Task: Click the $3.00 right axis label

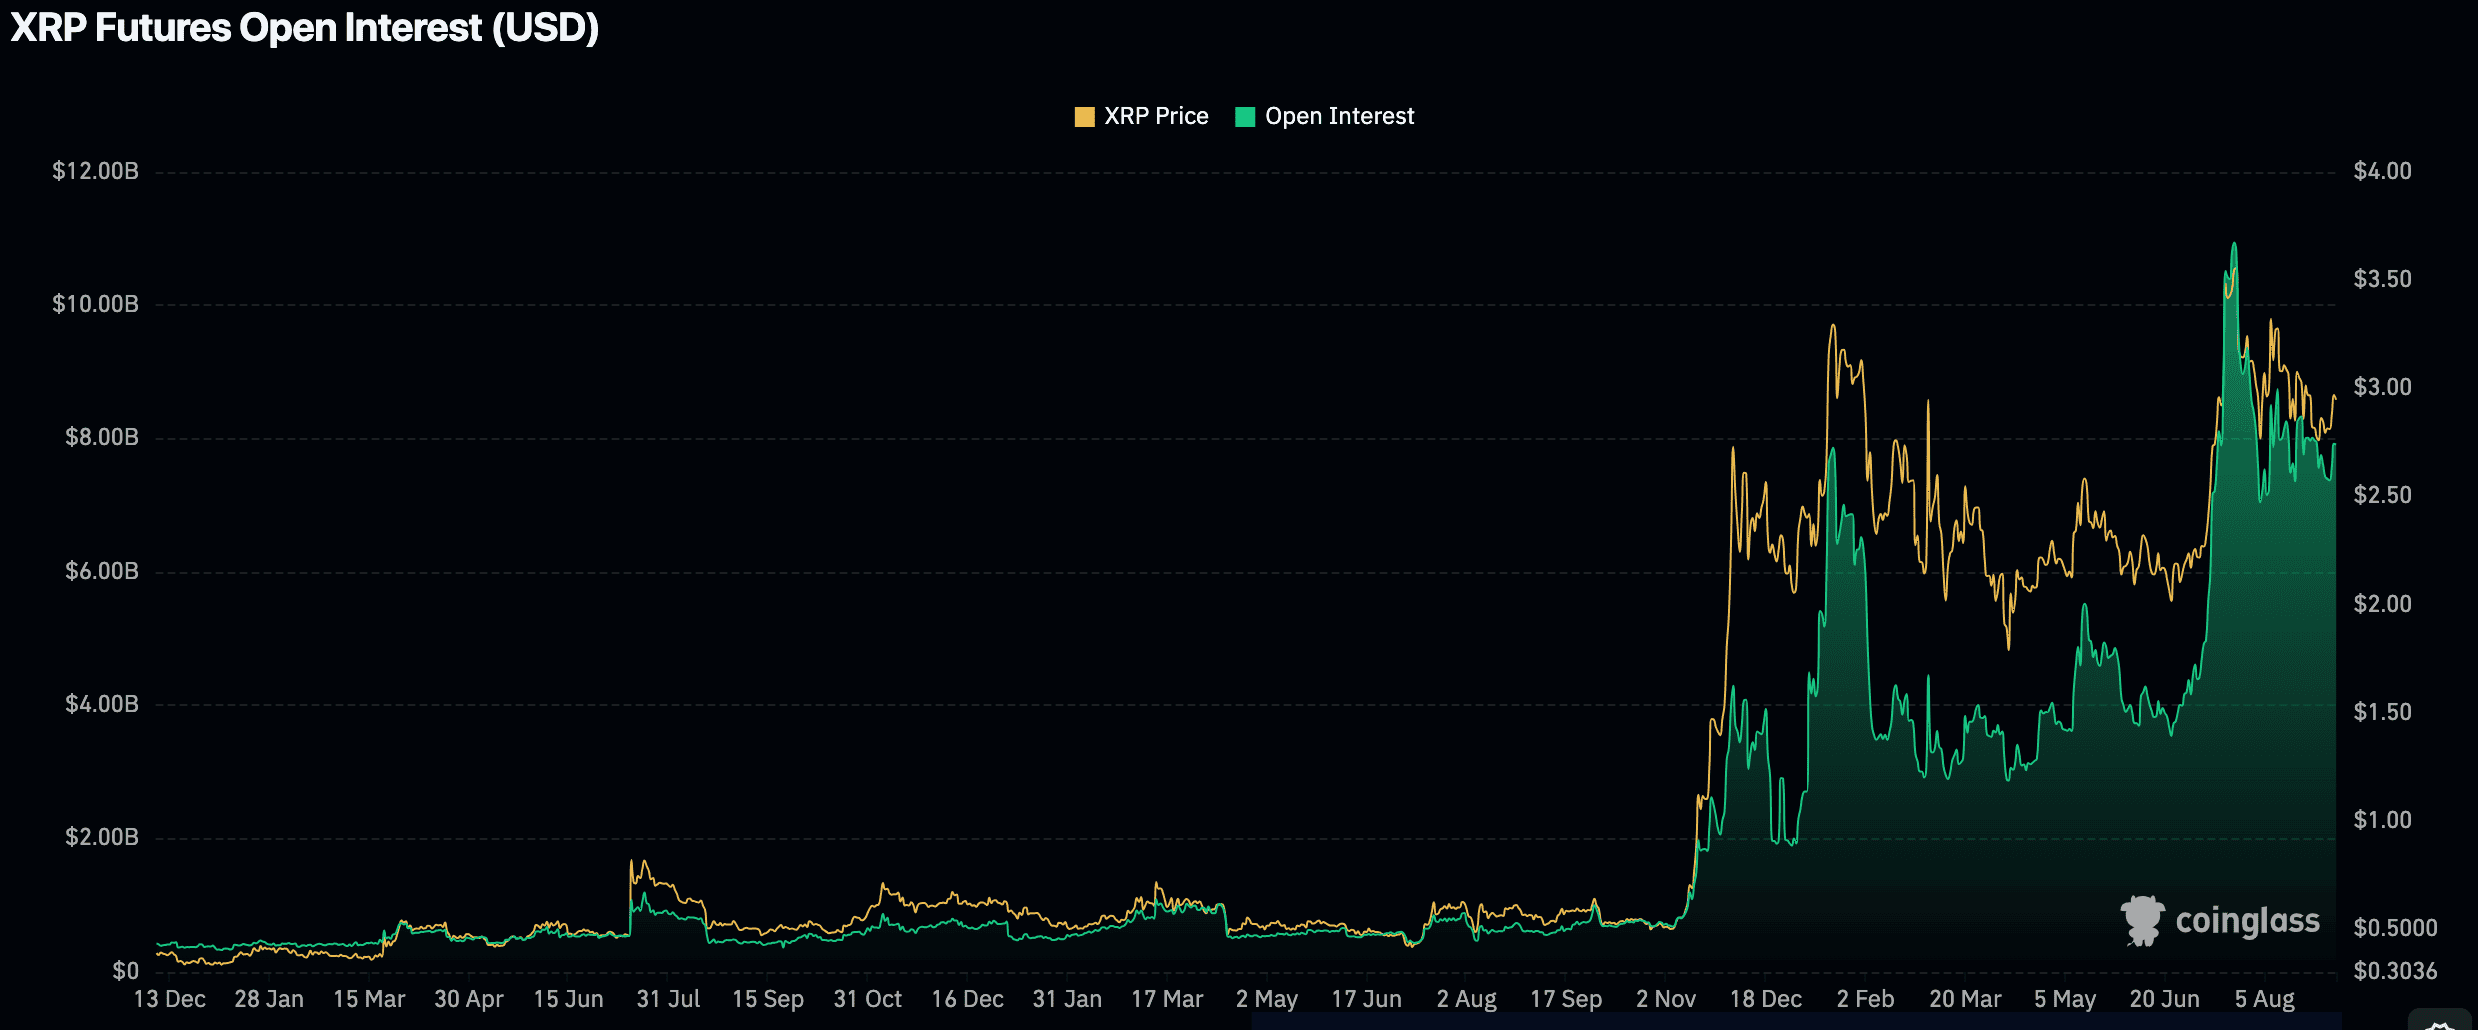Action: pos(2382,387)
